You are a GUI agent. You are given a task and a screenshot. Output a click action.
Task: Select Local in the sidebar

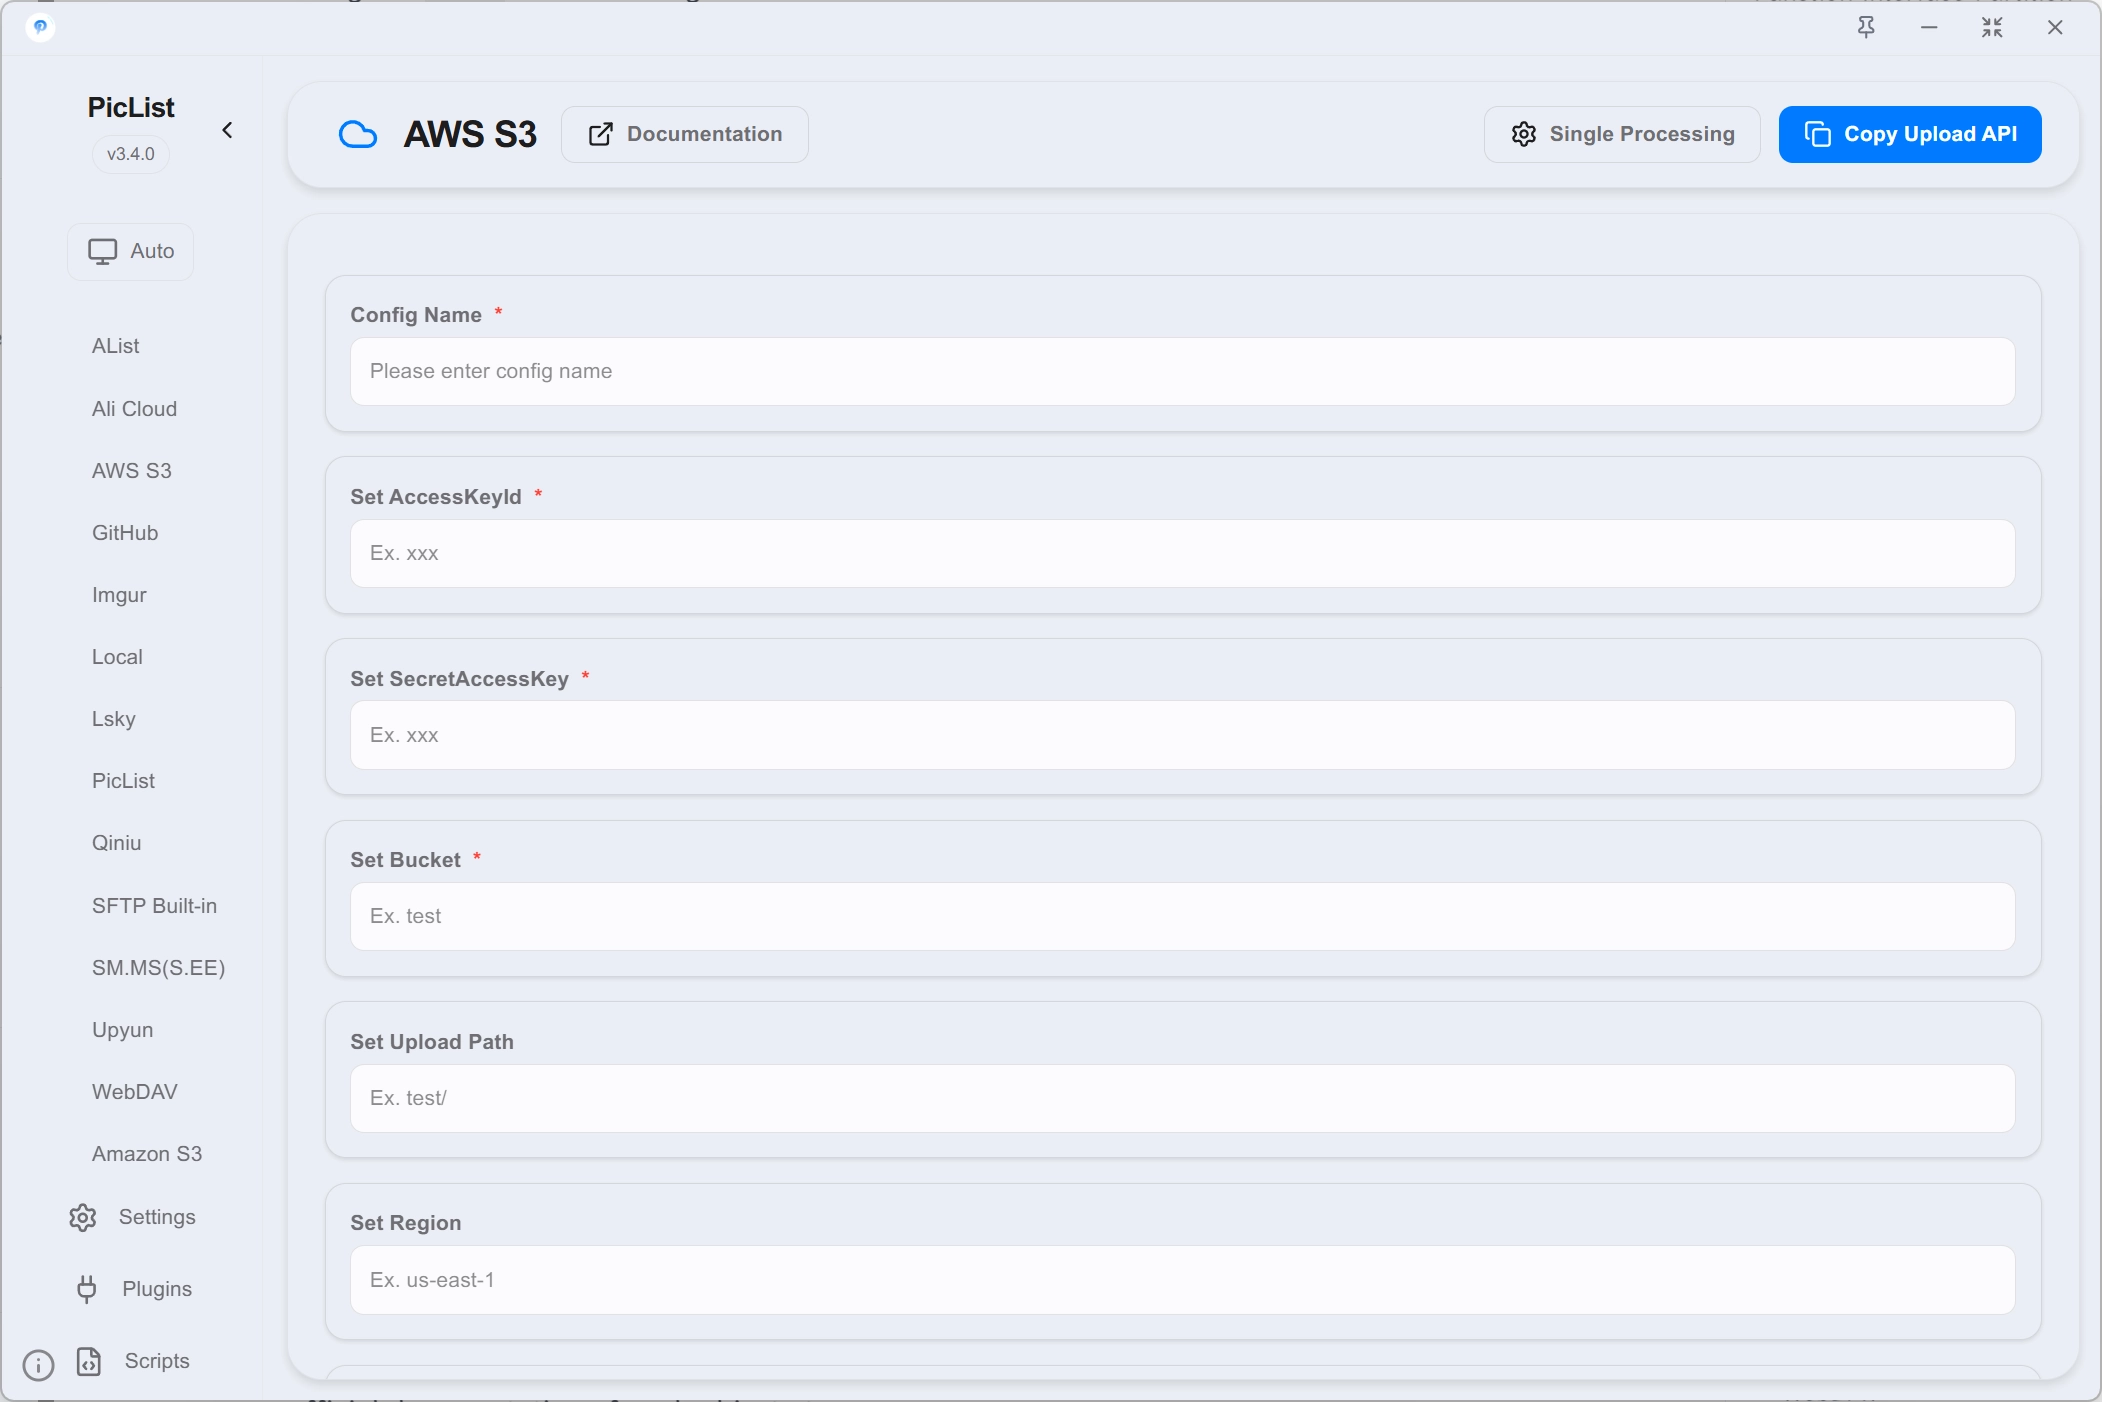click(117, 657)
